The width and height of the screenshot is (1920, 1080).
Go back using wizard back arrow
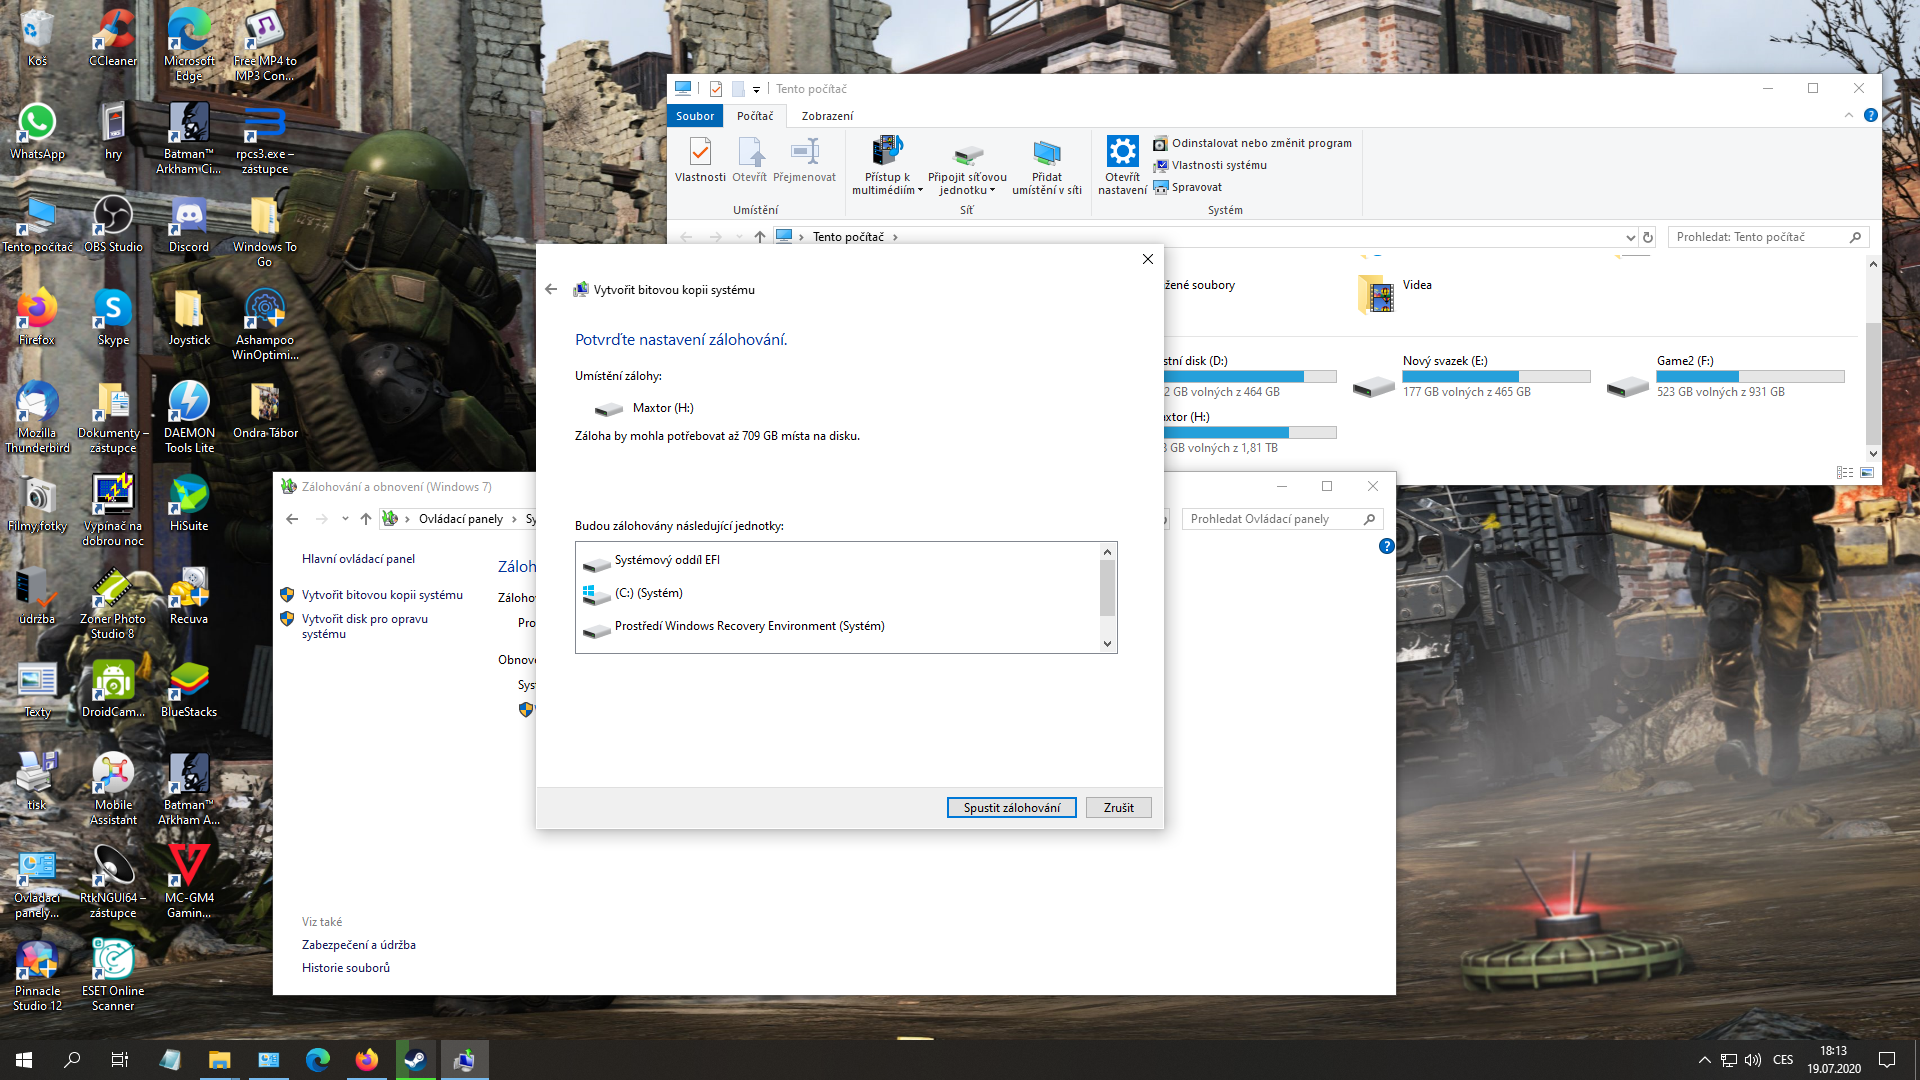click(551, 289)
